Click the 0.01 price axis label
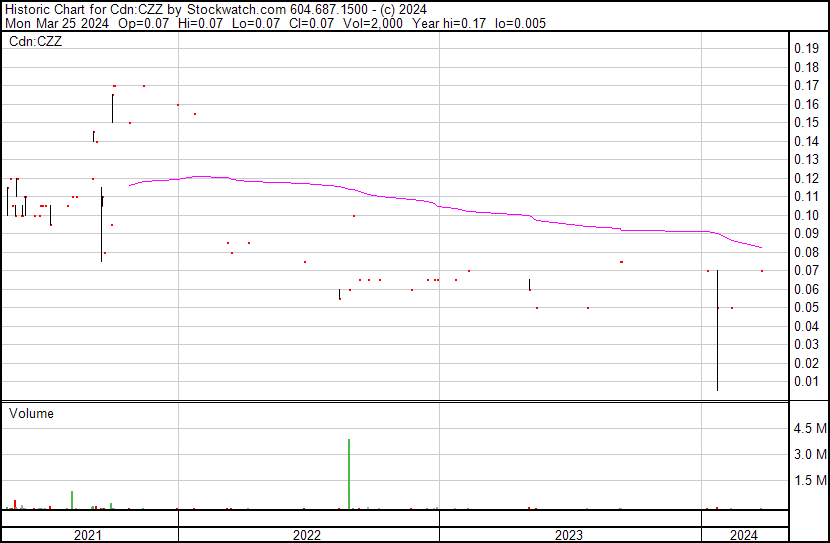This screenshot has height=543, width=830. tap(806, 381)
